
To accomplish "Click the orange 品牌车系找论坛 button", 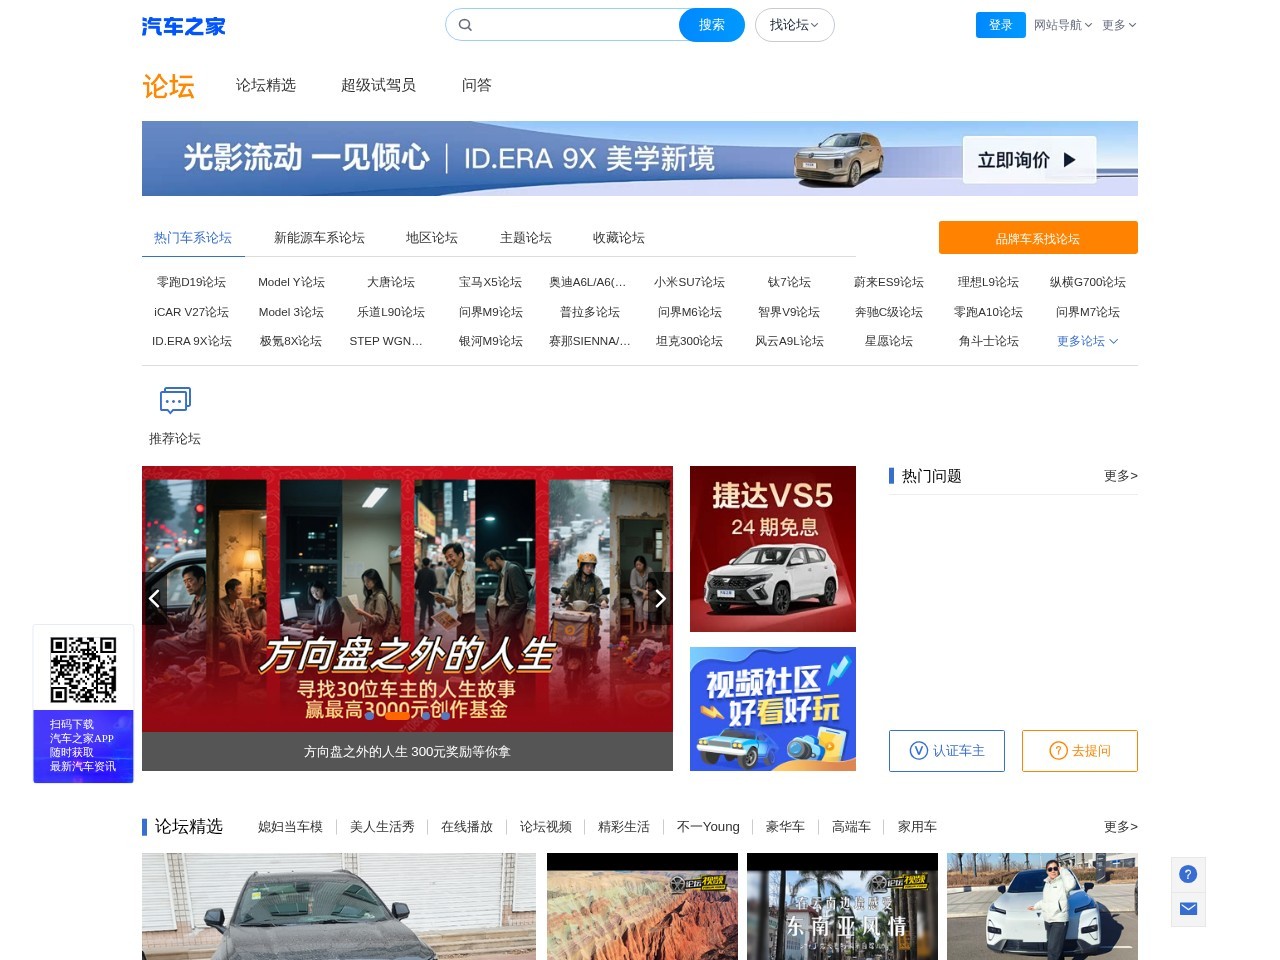I will [x=1038, y=238].
